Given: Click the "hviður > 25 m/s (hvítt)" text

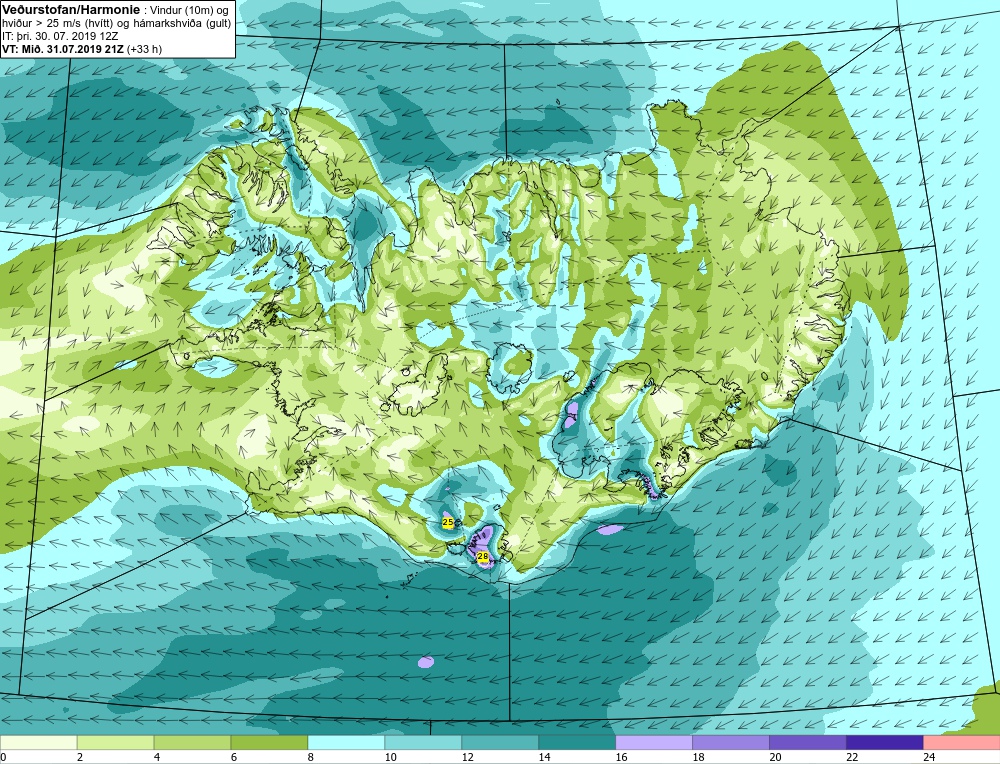Looking at the screenshot, I should tap(57, 24).
